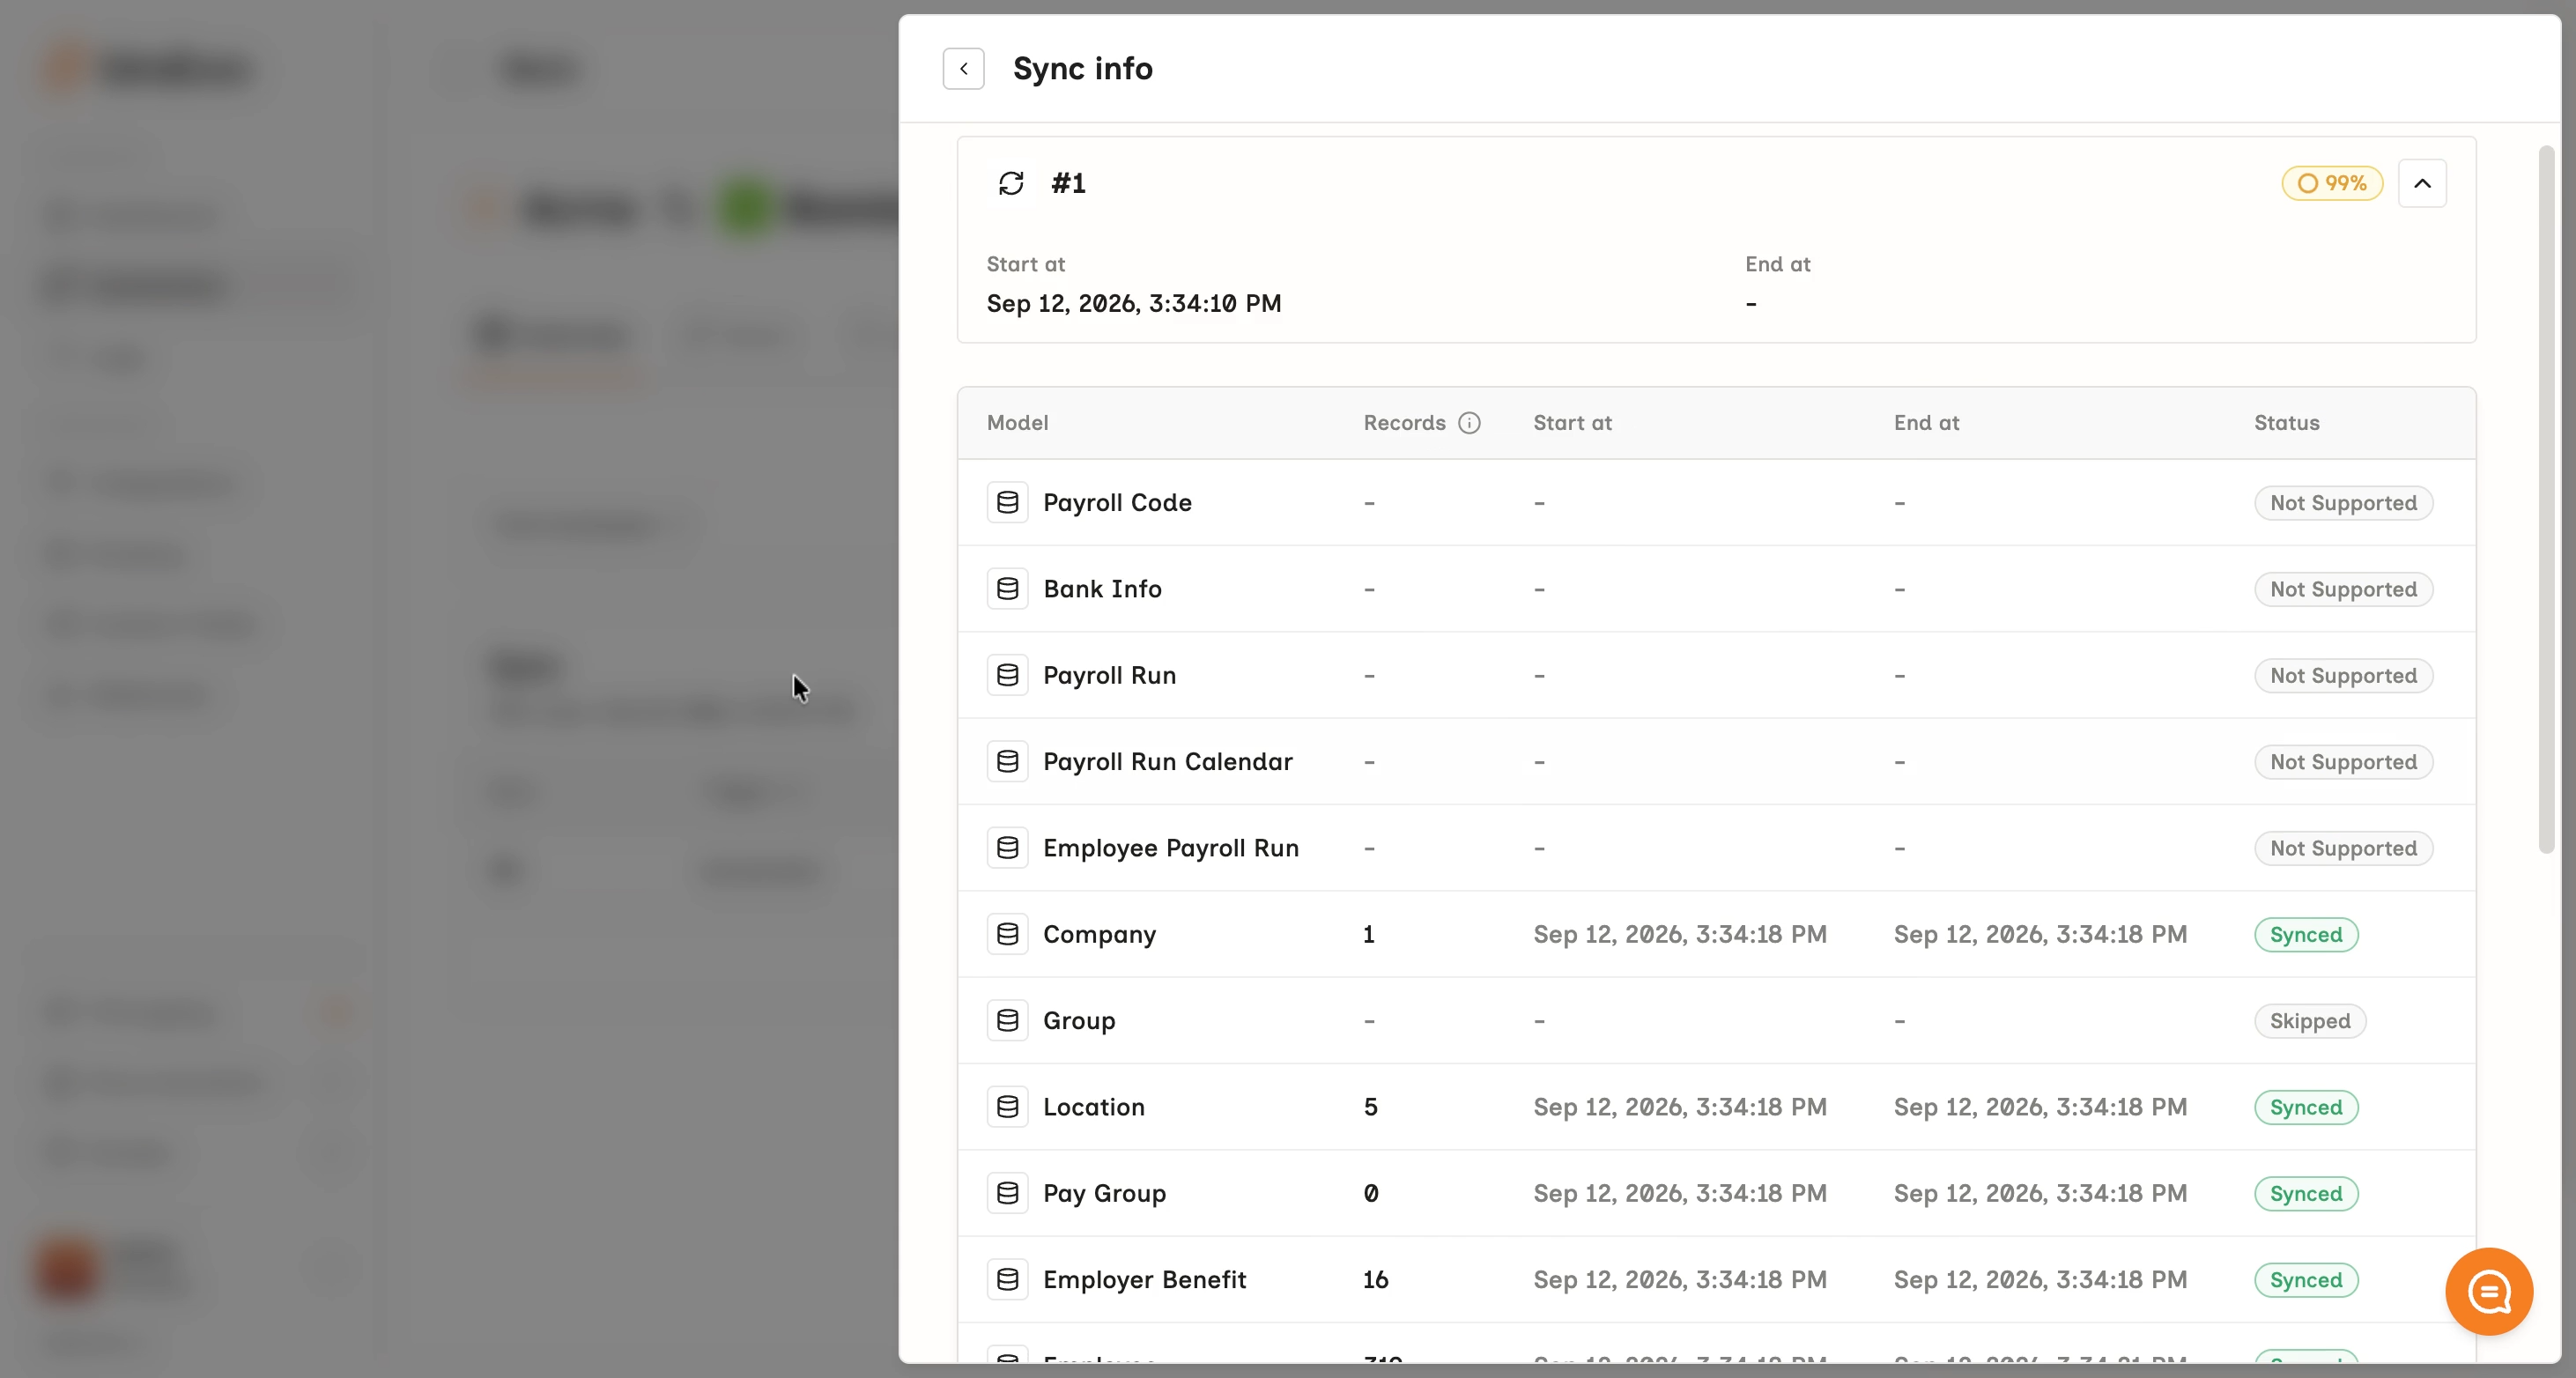Click the Employer Benefit record count 16

click(x=1376, y=1279)
